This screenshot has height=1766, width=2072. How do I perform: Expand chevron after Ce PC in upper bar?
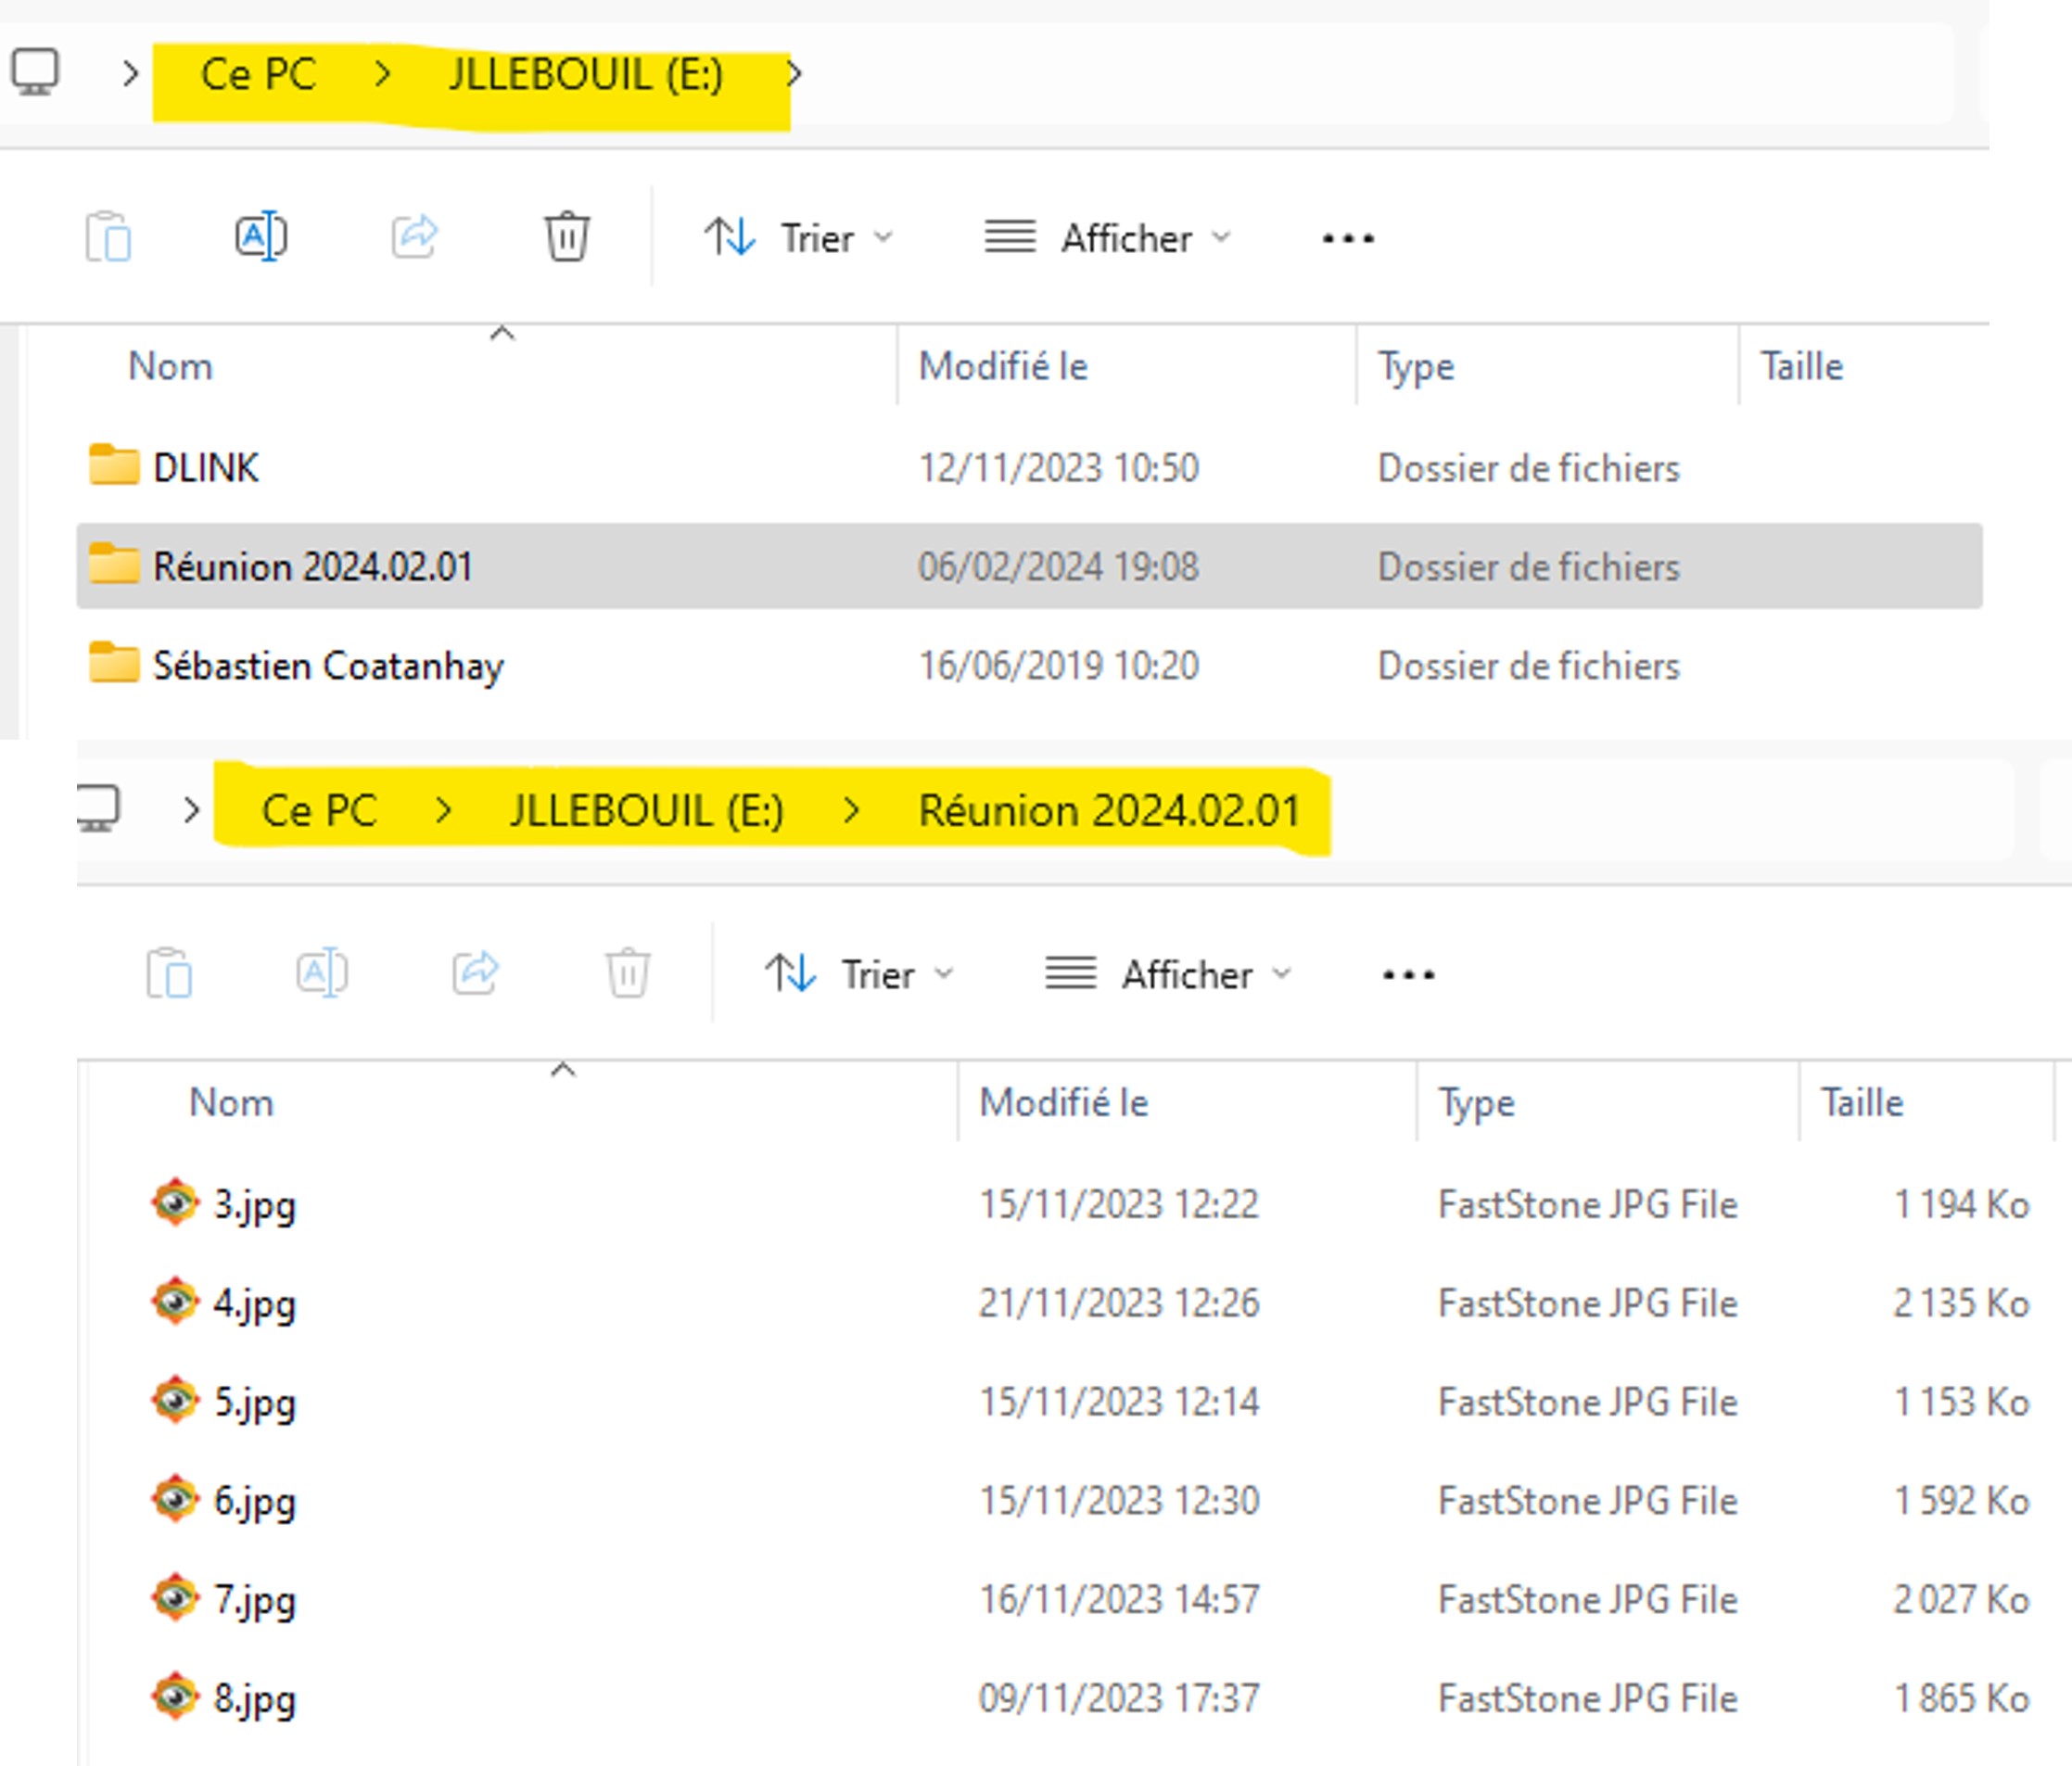pyautogui.click(x=382, y=73)
